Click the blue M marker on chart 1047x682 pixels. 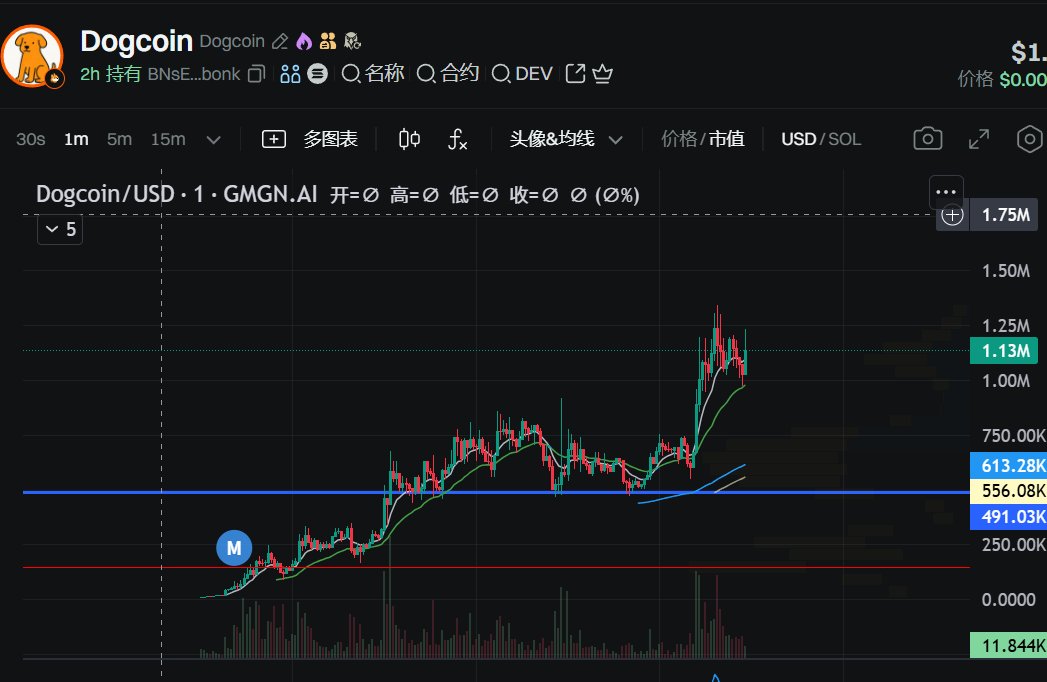pyautogui.click(x=234, y=548)
